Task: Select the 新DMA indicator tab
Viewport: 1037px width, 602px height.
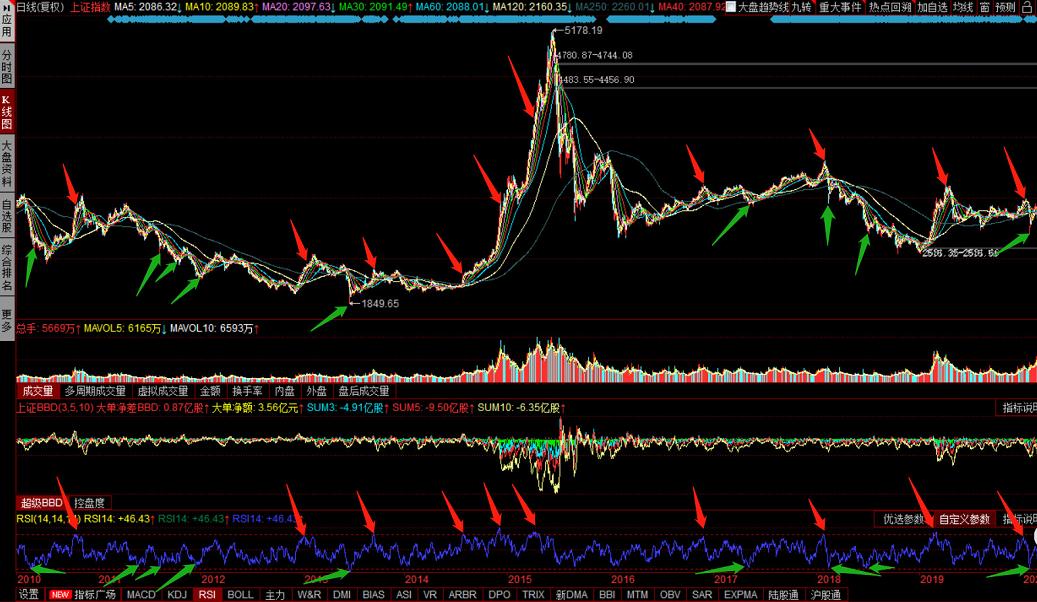Action: tap(571, 595)
